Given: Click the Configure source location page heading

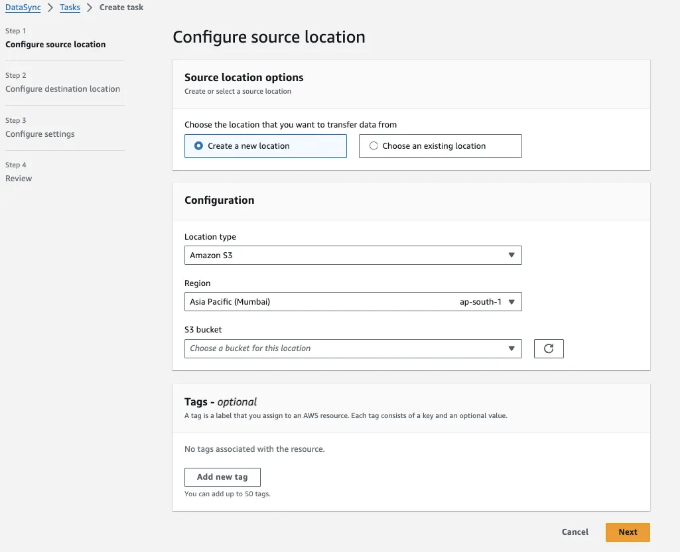Looking at the screenshot, I should point(269,37).
